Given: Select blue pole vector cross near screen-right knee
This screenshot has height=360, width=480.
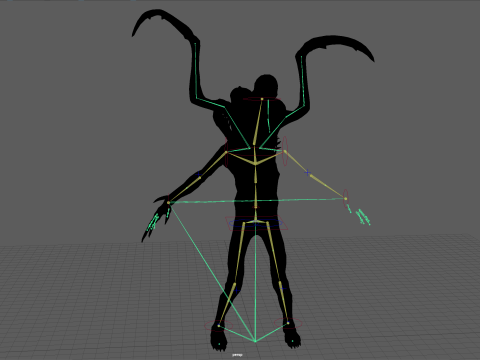Looking at the screenshot, I should coord(283,289).
